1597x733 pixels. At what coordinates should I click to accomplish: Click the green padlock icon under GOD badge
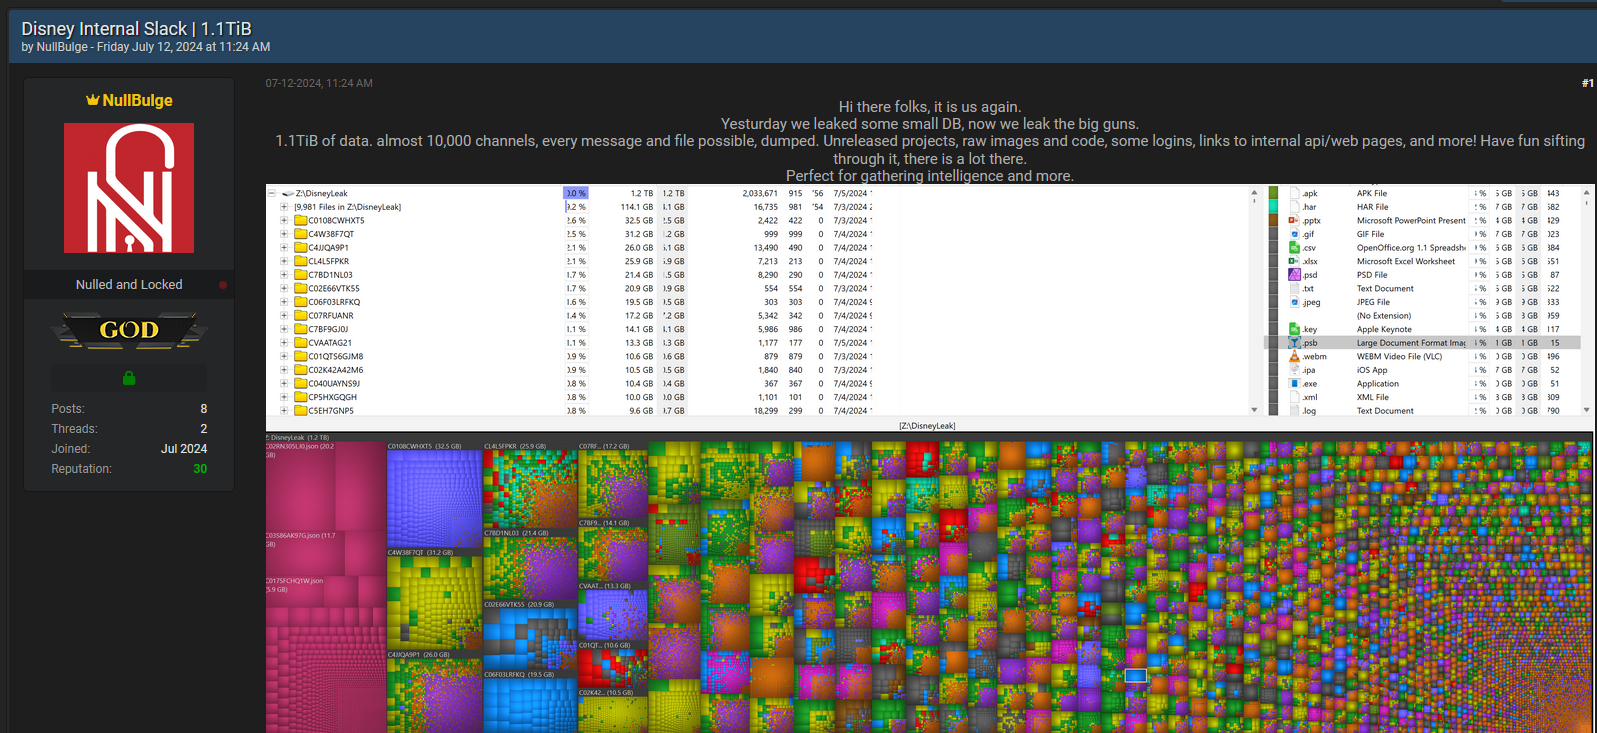tap(129, 378)
